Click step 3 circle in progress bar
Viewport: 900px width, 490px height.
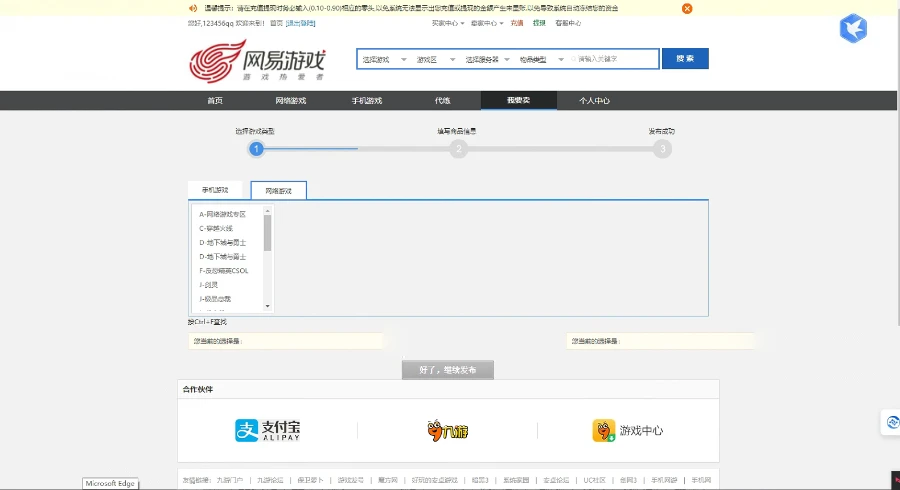coord(662,149)
